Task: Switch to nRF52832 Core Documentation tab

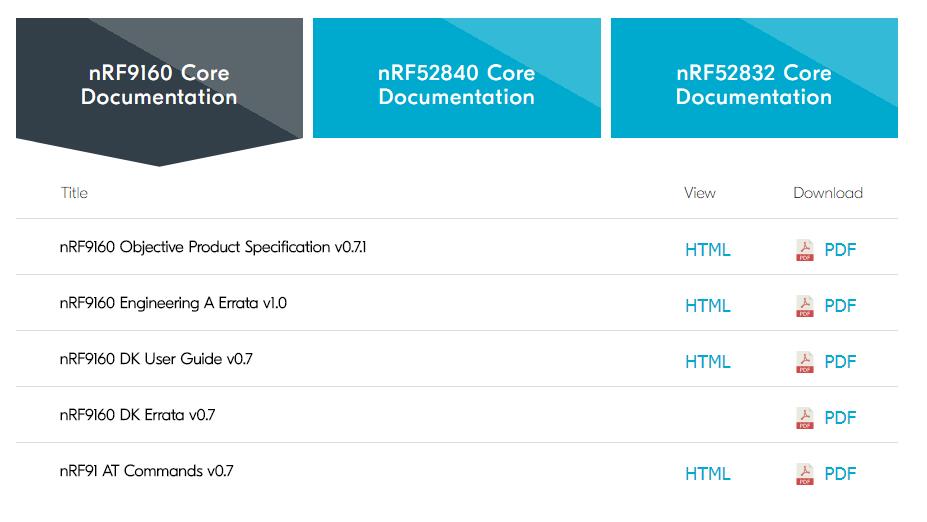Action: coord(754,85)
